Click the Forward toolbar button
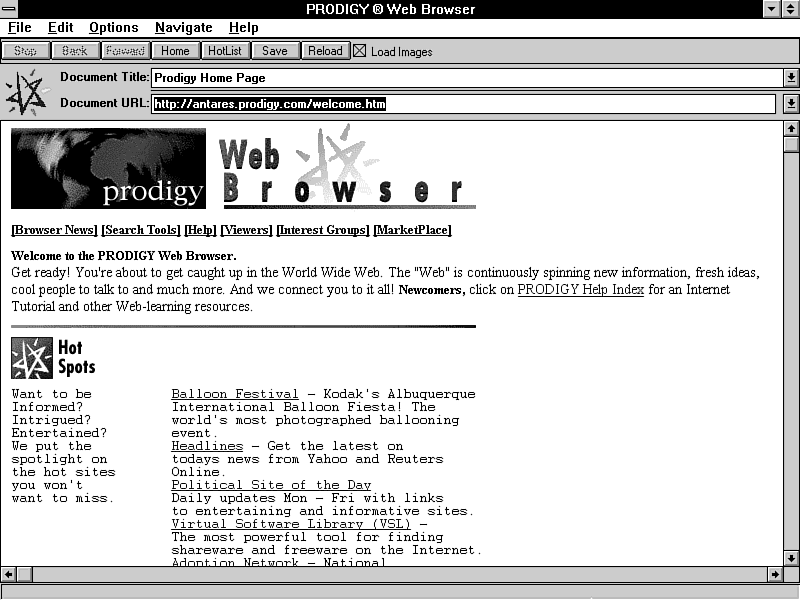This screenshot has width=800, height=600. [x=125, y=51]
